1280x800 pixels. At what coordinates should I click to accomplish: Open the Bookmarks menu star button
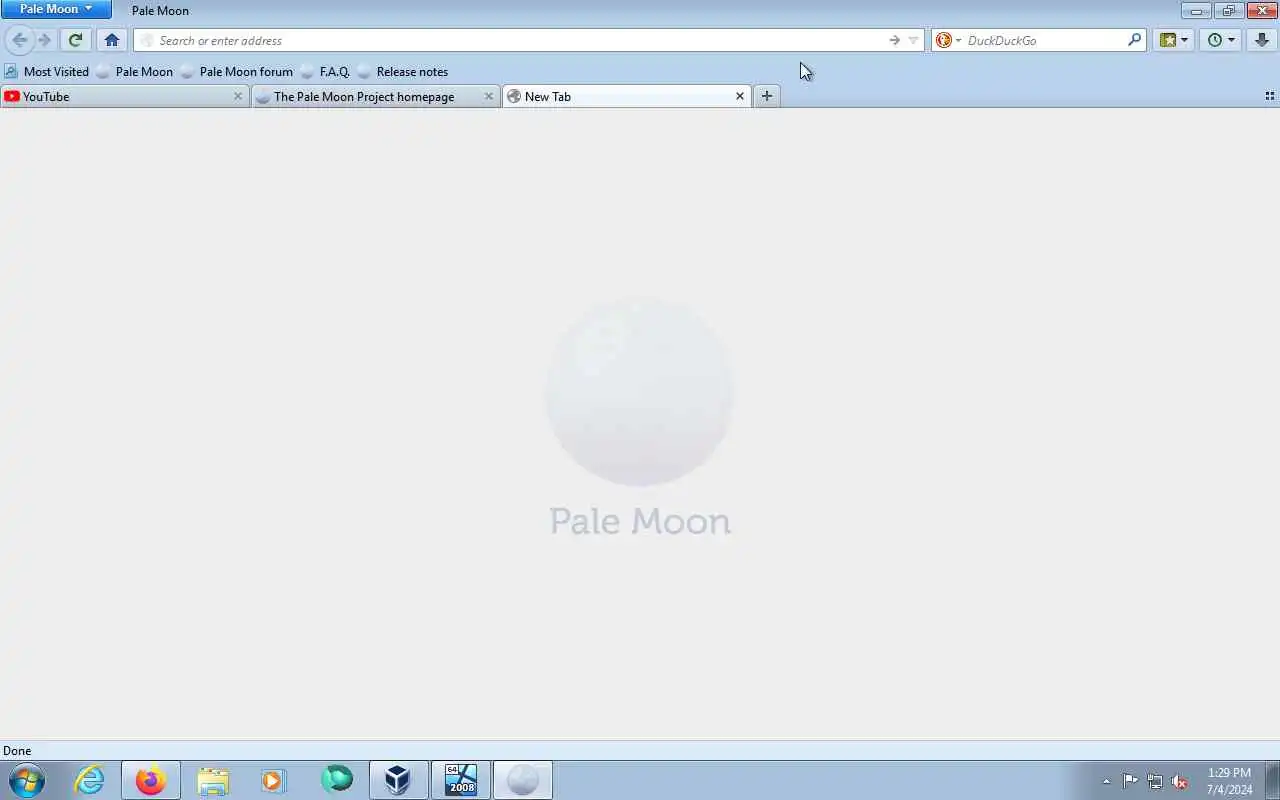coord(1167,40)
